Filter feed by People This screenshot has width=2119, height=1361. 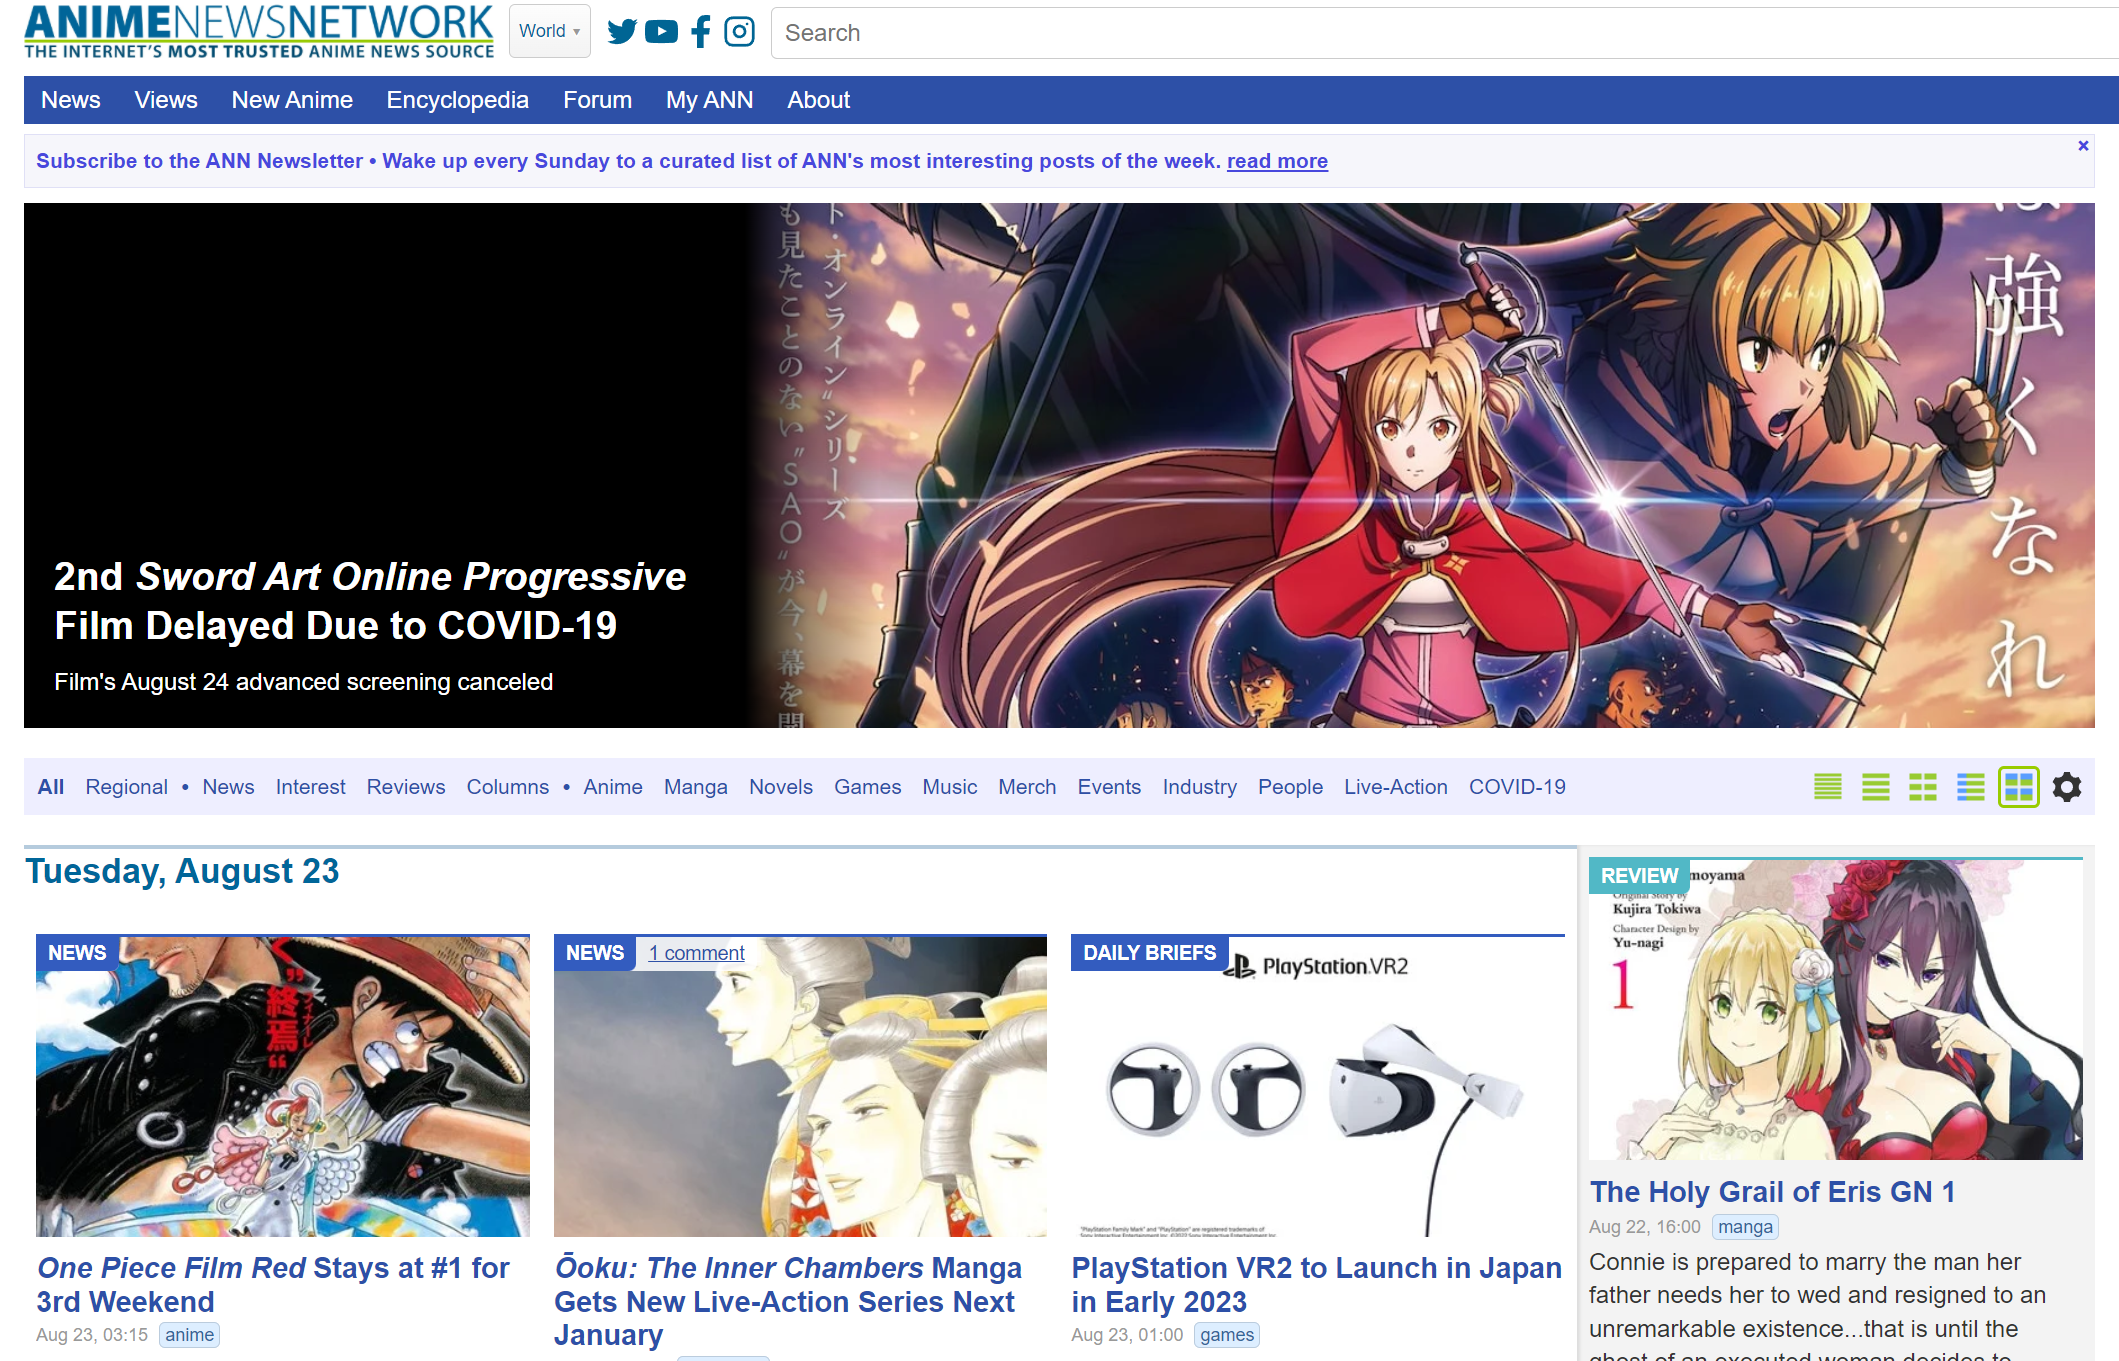[1290, 787]
